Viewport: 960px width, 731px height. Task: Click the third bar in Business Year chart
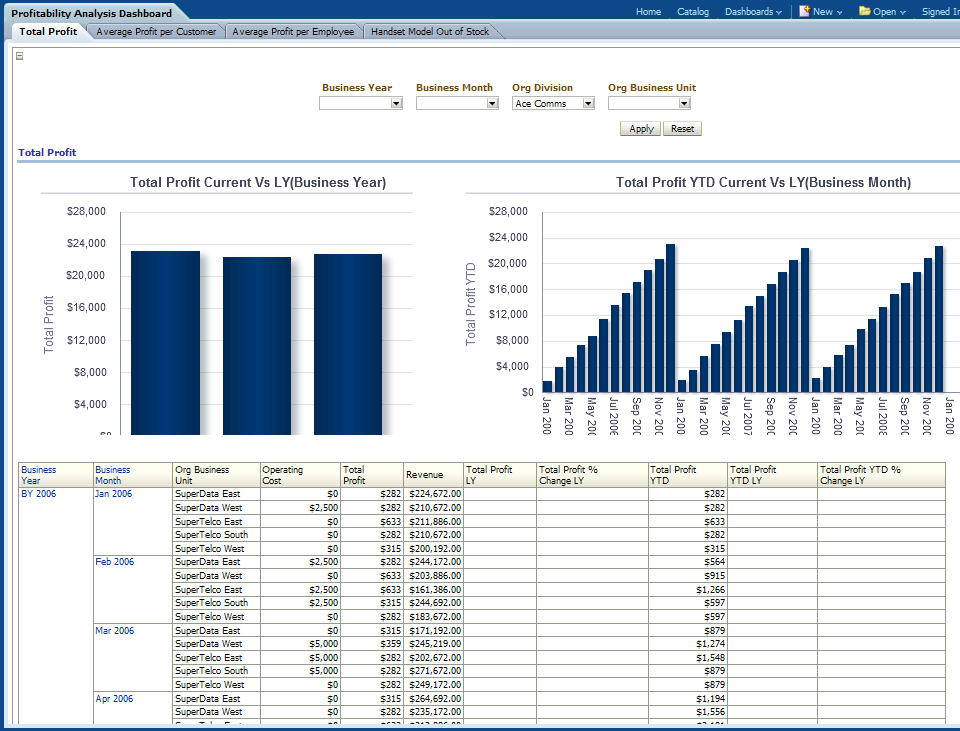tap(348, 344)
